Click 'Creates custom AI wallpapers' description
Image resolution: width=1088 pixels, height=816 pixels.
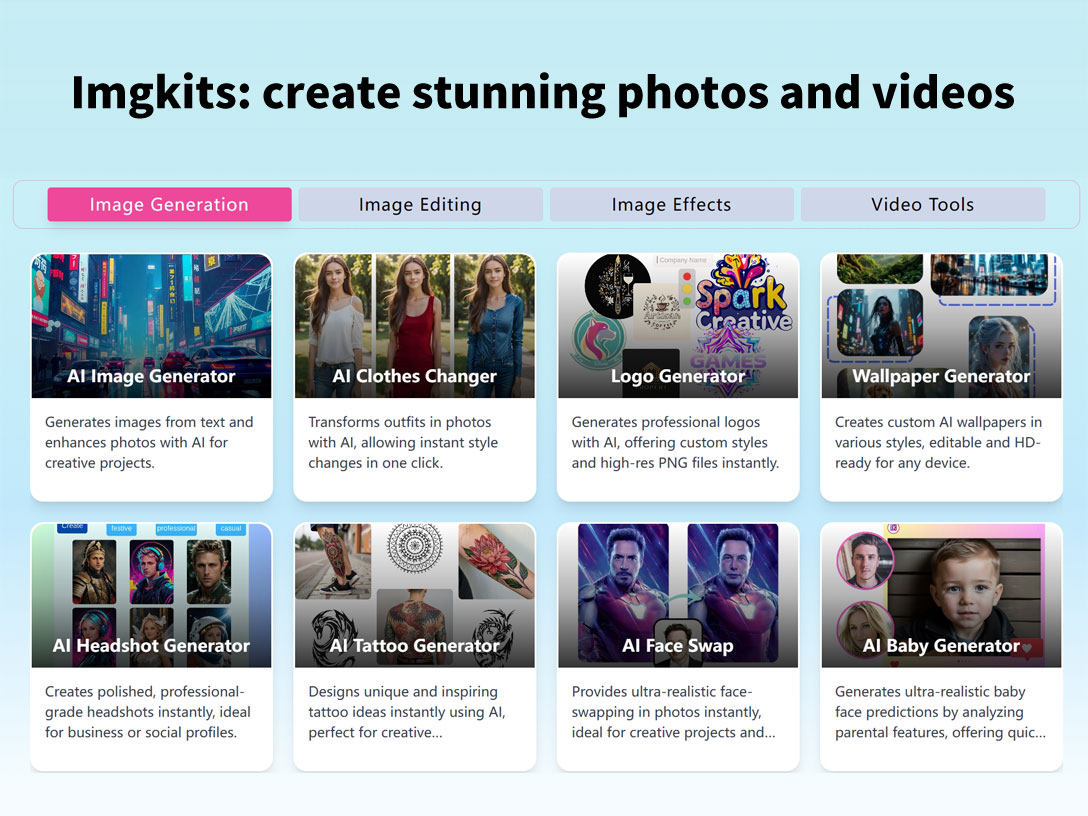tap(938, 442)
